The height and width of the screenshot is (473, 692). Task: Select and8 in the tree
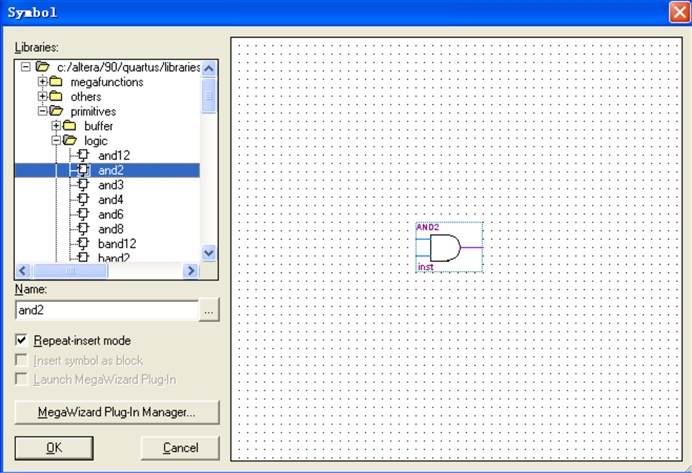[x=111, y=229]
